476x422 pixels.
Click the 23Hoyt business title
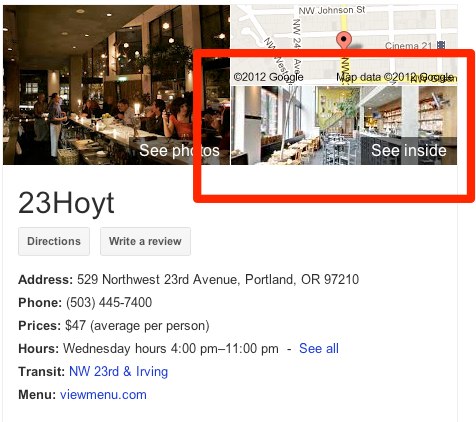click(x=66, y=203)
